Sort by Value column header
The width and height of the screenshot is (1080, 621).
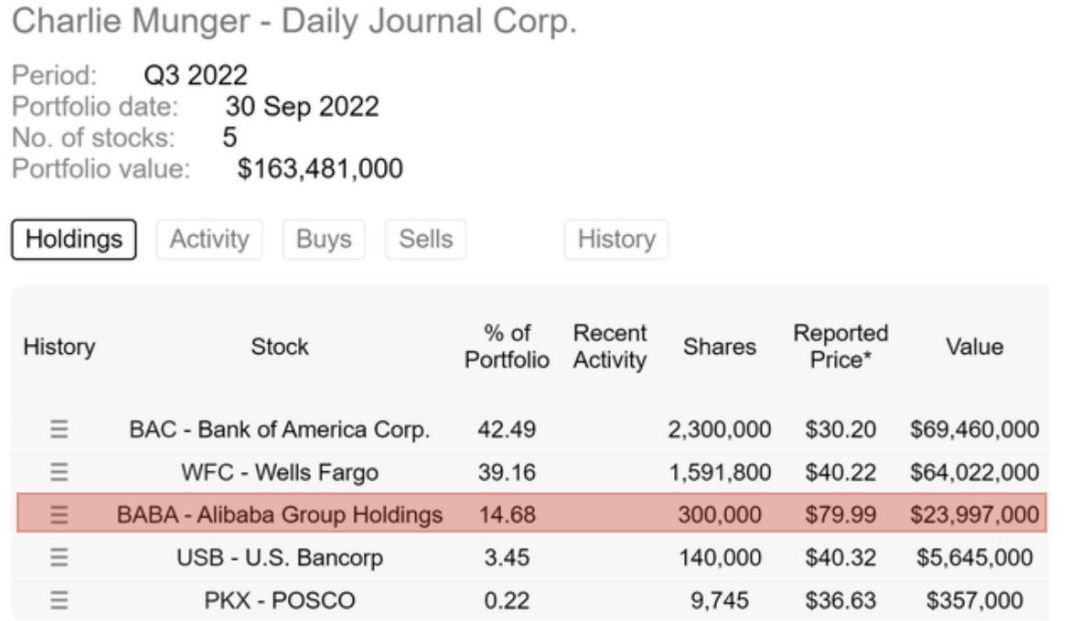click(974, 347)
